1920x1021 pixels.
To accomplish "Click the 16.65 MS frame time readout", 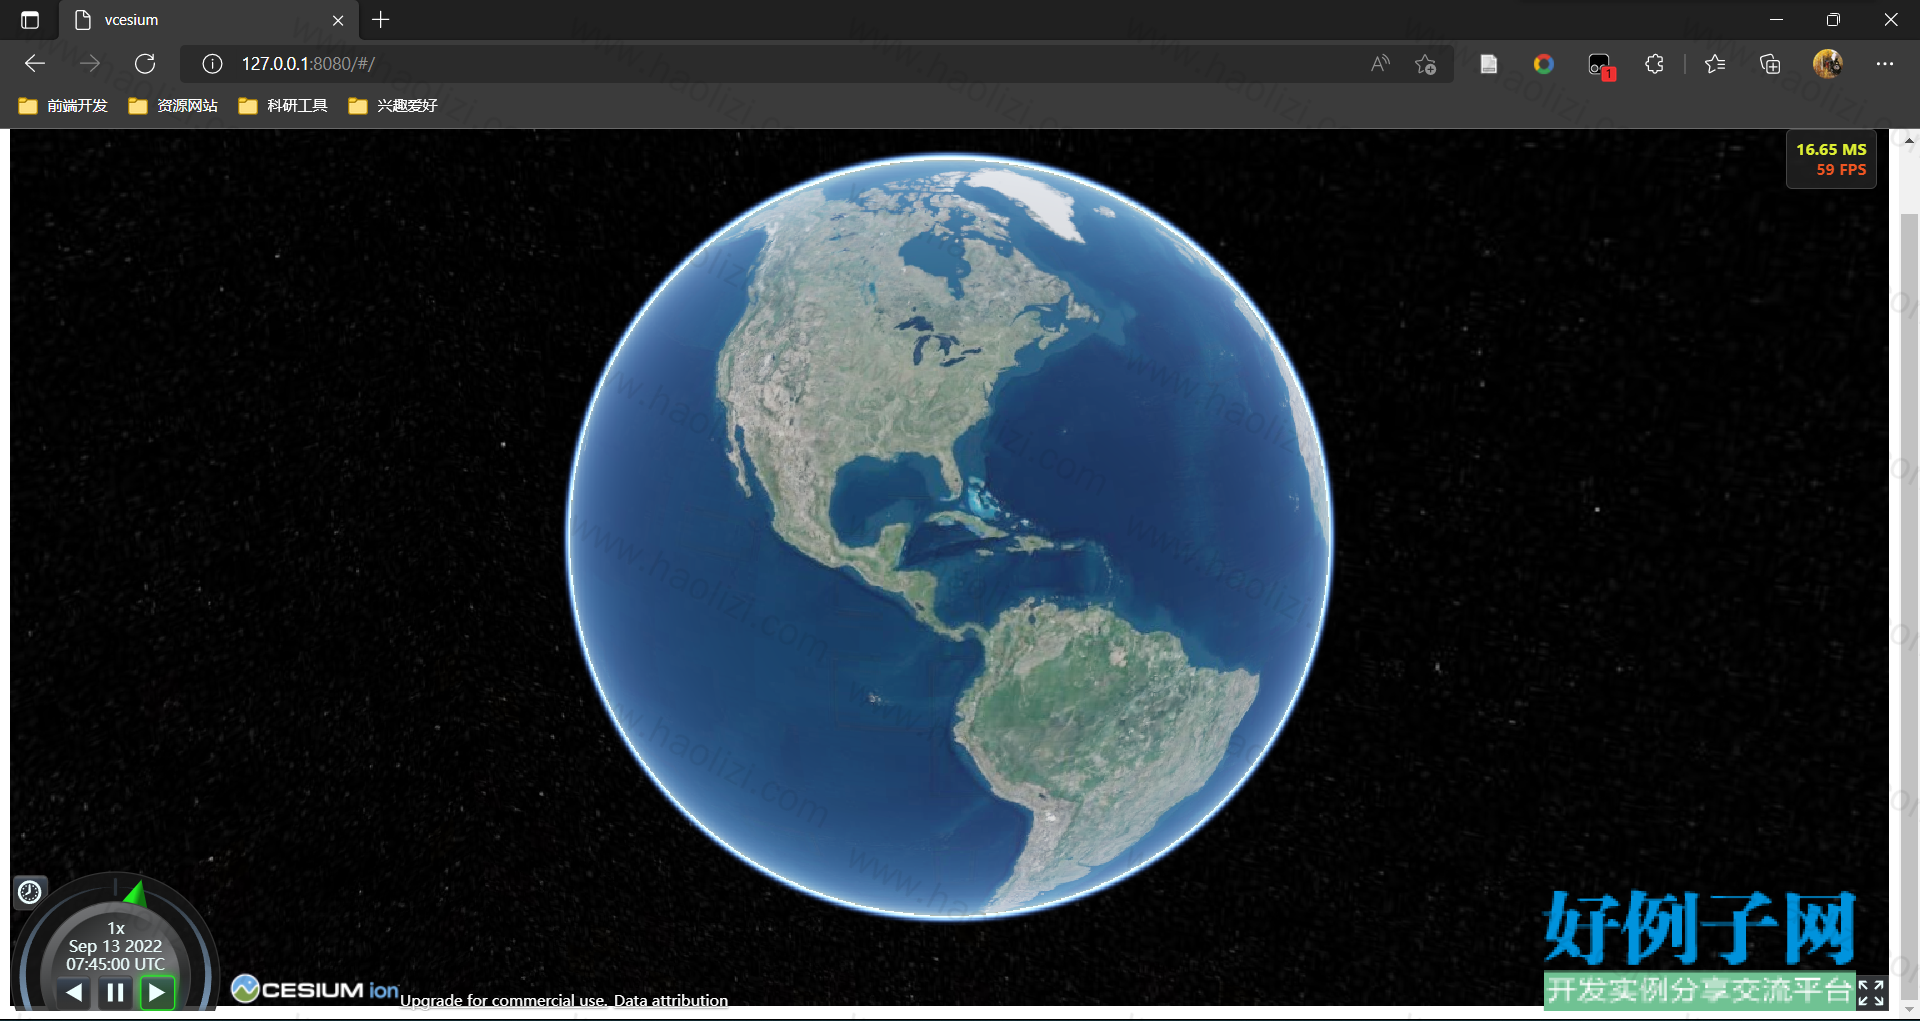I will pyautogui.click(x=1831, y=150).
